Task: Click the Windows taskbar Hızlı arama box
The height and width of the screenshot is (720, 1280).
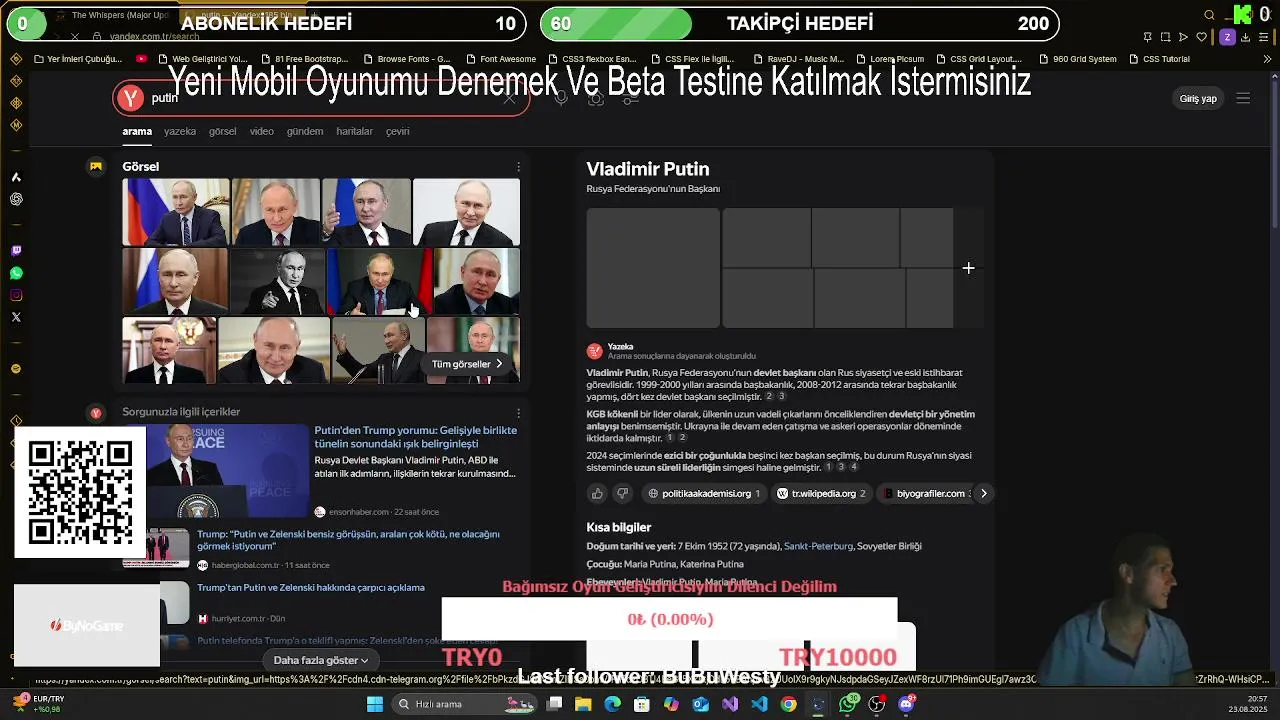Action: click(465, 704)
